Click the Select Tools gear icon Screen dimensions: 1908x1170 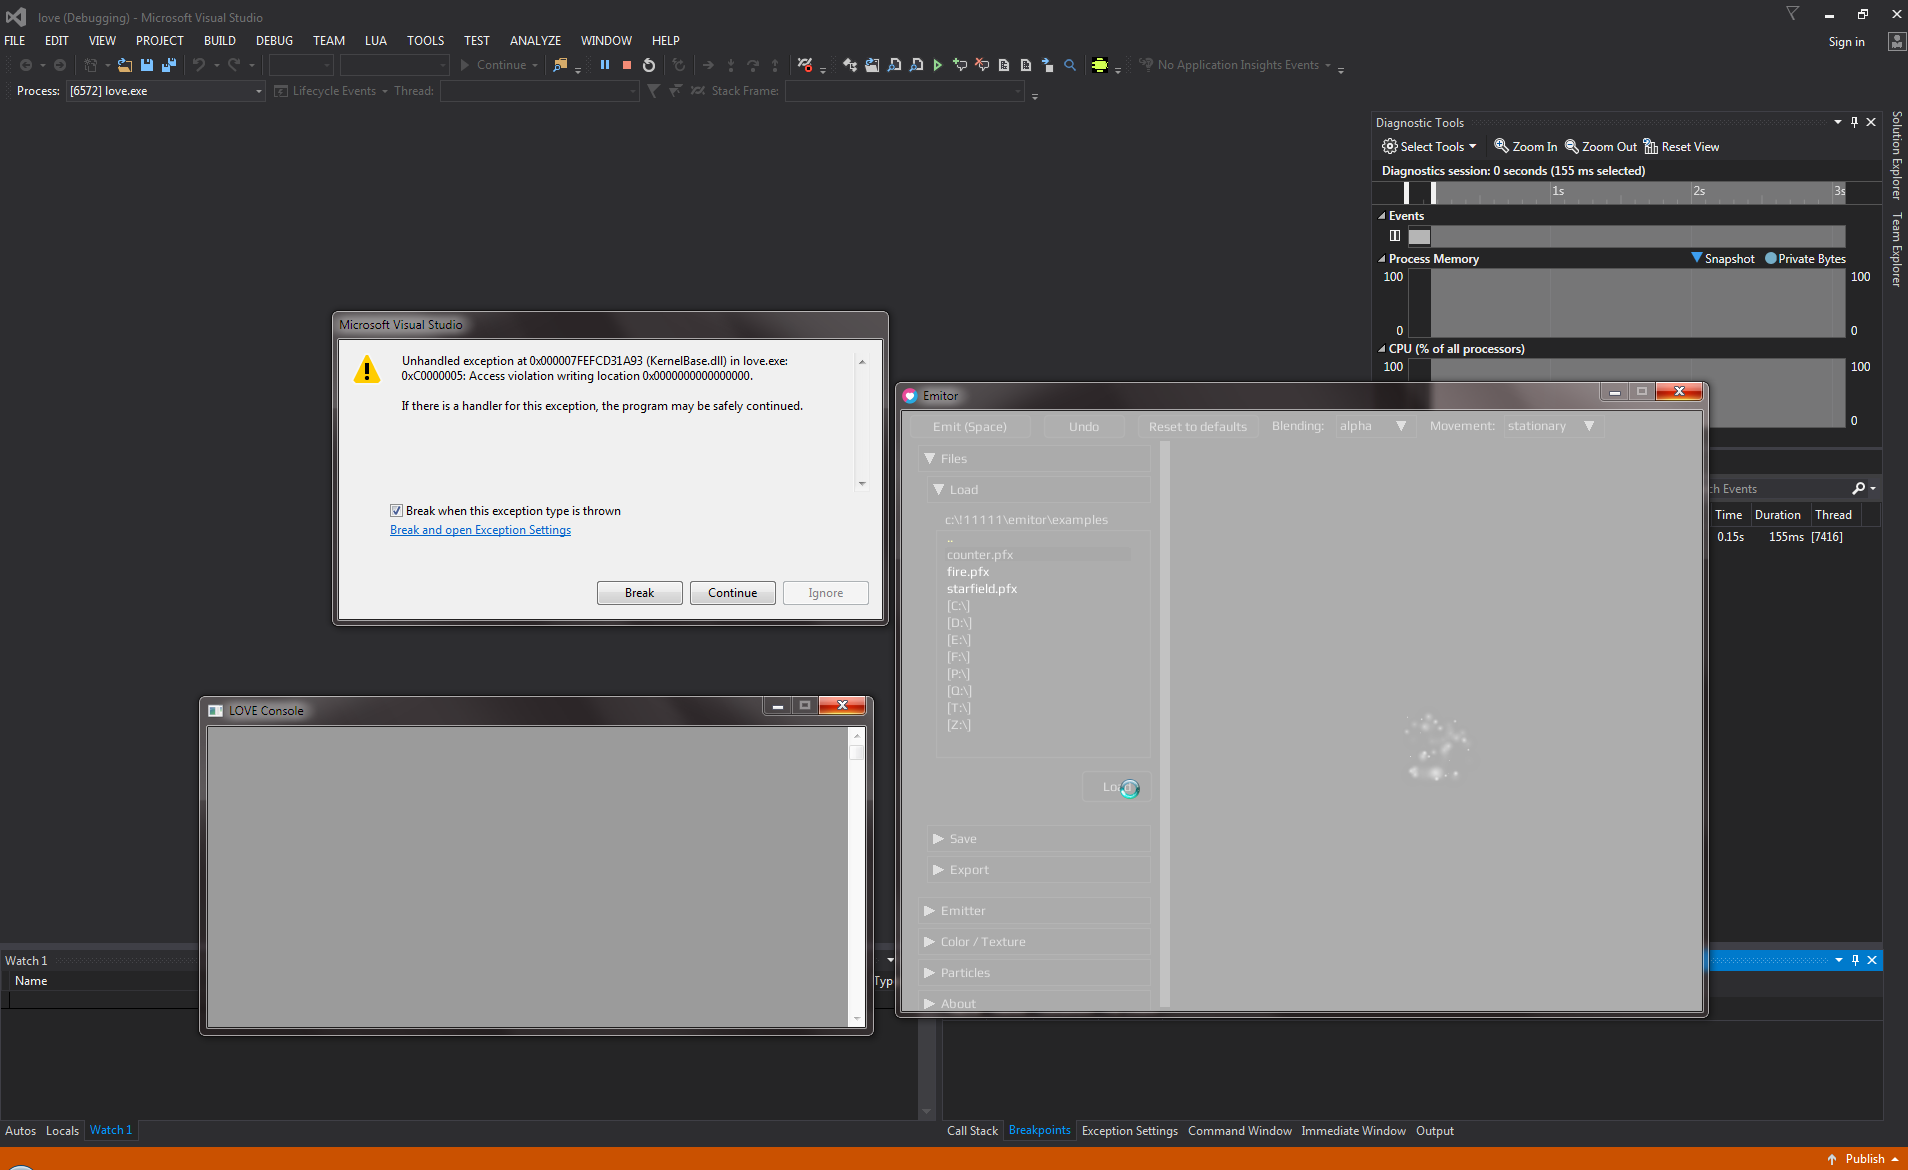(1390, 146)
